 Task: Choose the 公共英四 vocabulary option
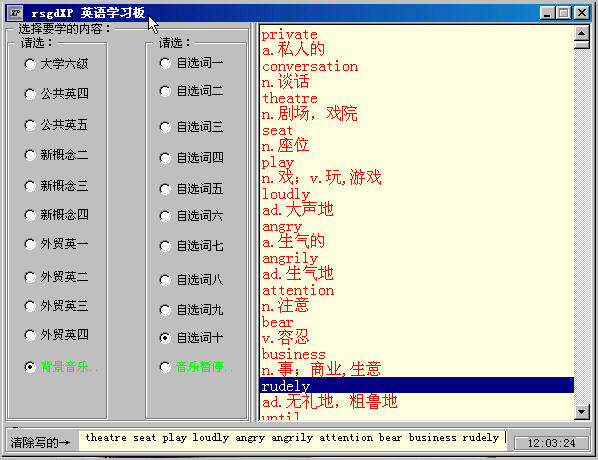click(56, 94)
